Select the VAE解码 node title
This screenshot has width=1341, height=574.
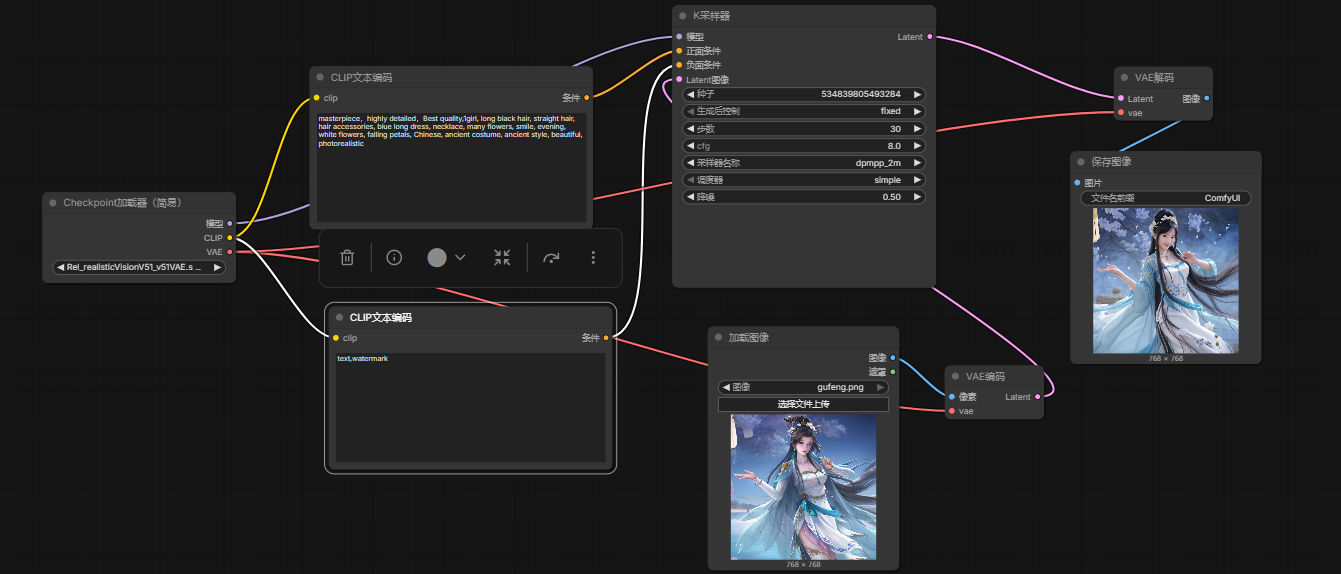1155,77
